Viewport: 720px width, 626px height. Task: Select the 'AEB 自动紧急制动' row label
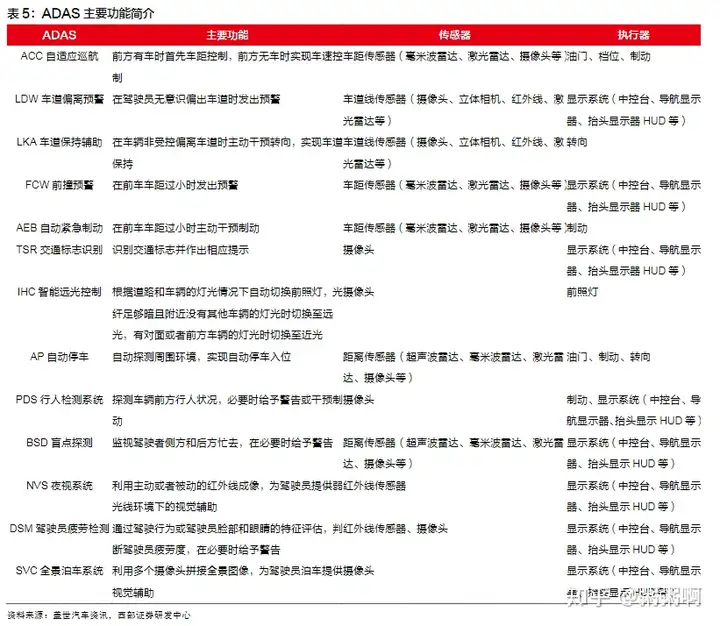(x=59, y=228)
